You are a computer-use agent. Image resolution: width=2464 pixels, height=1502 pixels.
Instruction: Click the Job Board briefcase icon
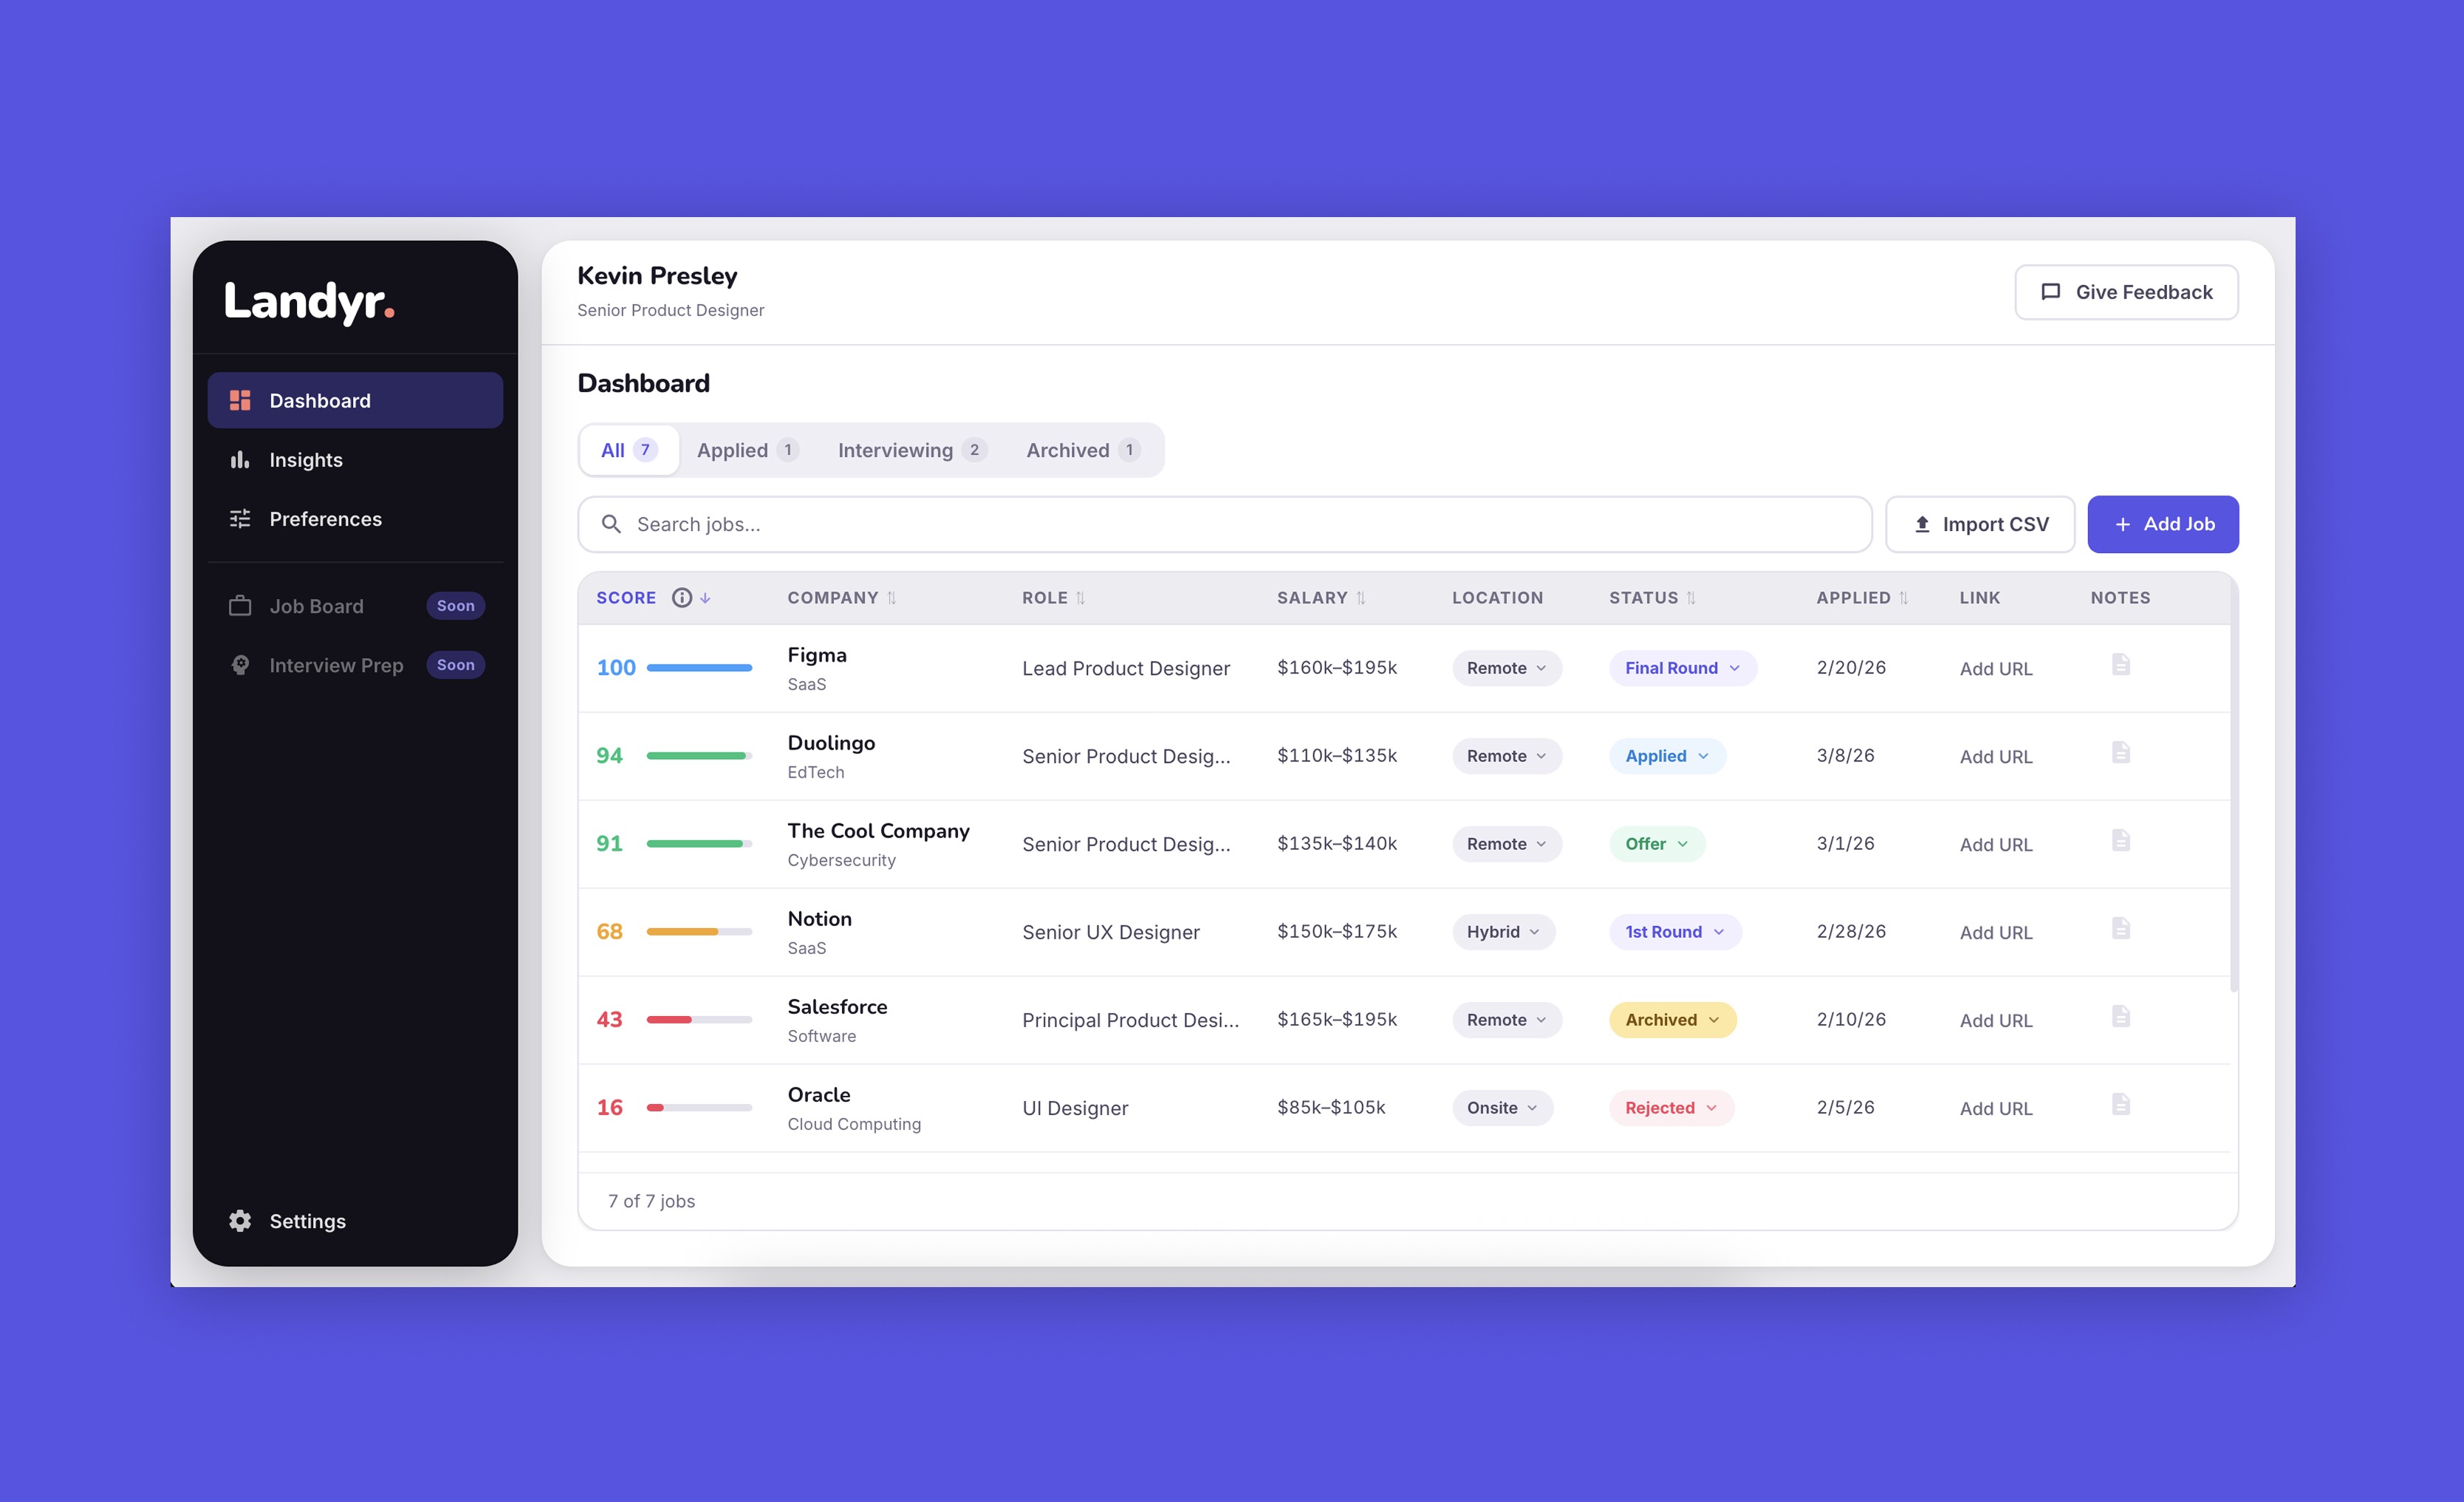tap(240, 606)
